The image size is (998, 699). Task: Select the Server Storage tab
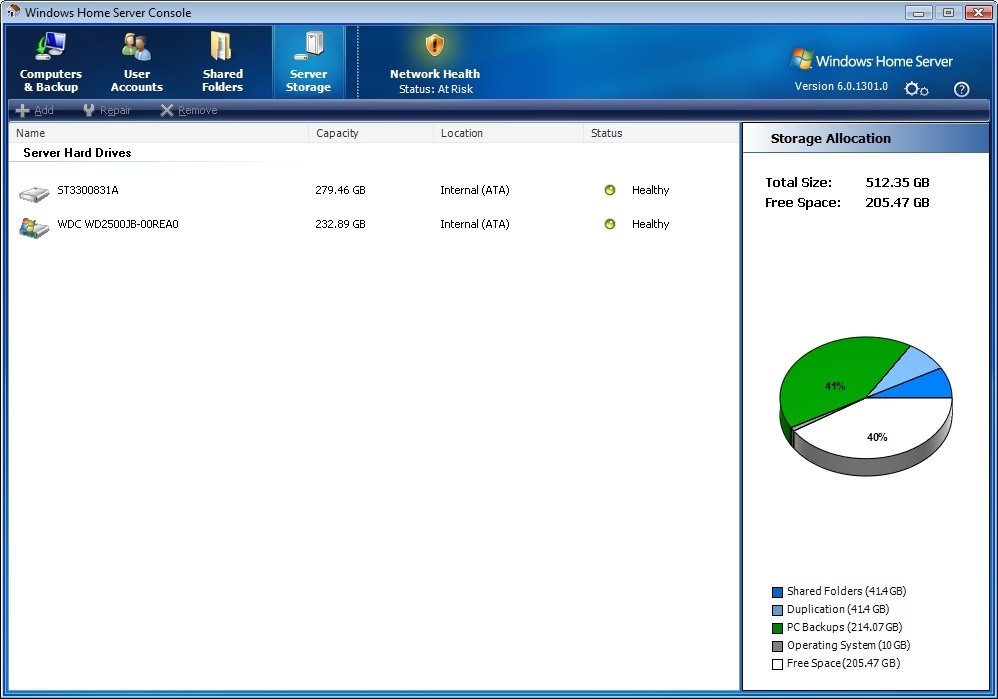pos(308,62)
